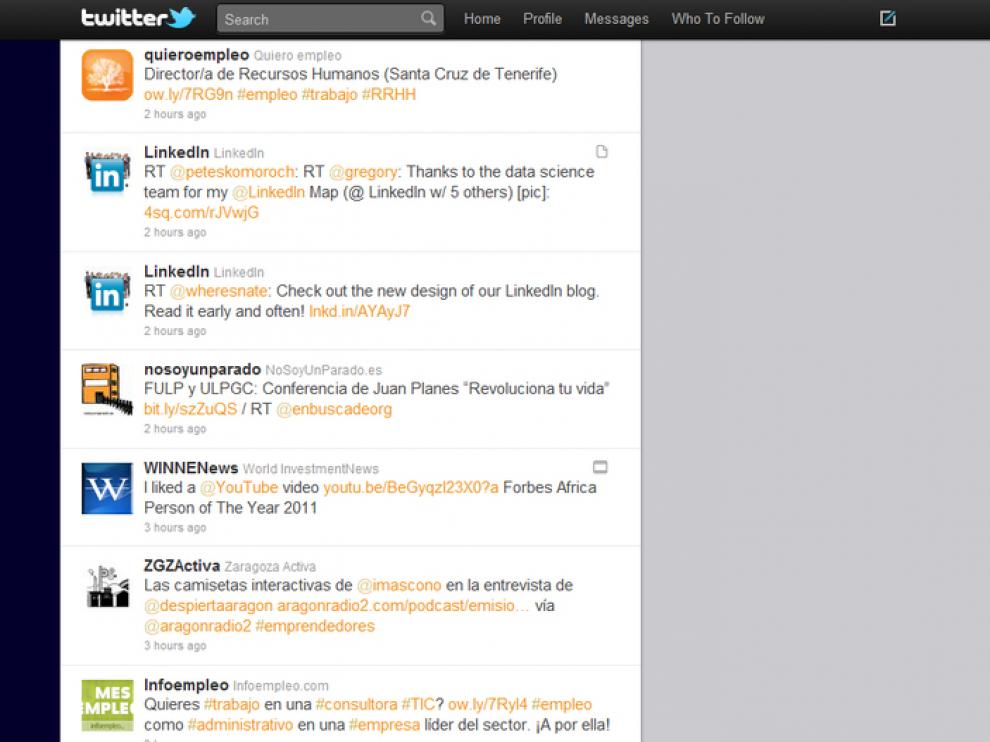Click the 'World InvestmentNews' display name
Screen dimensions: 990x742
tap(311, 469)
